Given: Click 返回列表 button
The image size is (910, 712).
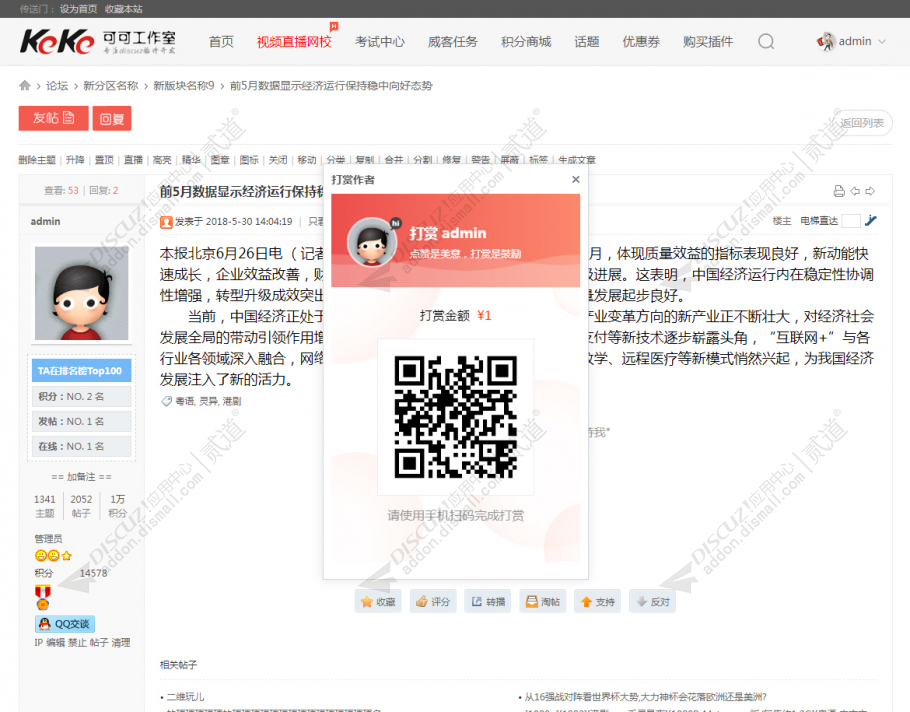Looking at the screenshot, I should point(861,123).
